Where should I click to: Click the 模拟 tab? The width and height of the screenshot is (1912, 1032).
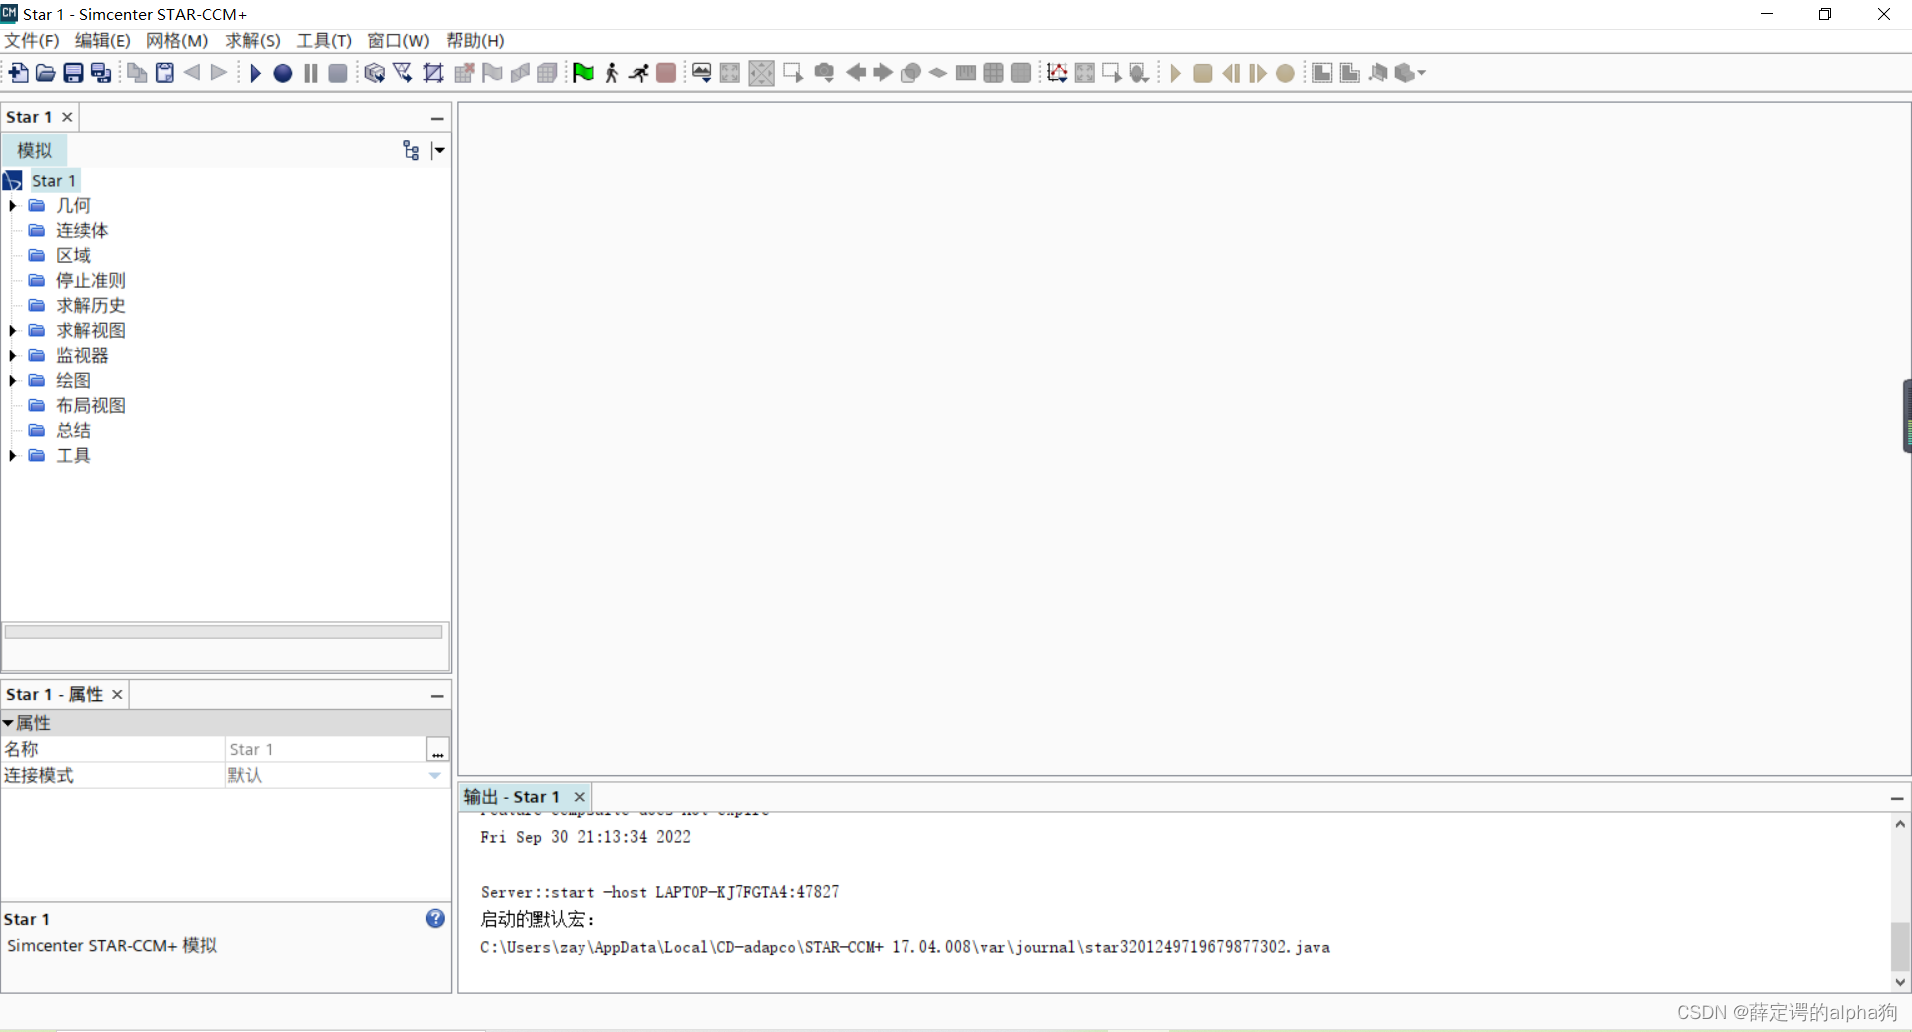(35, 150)
